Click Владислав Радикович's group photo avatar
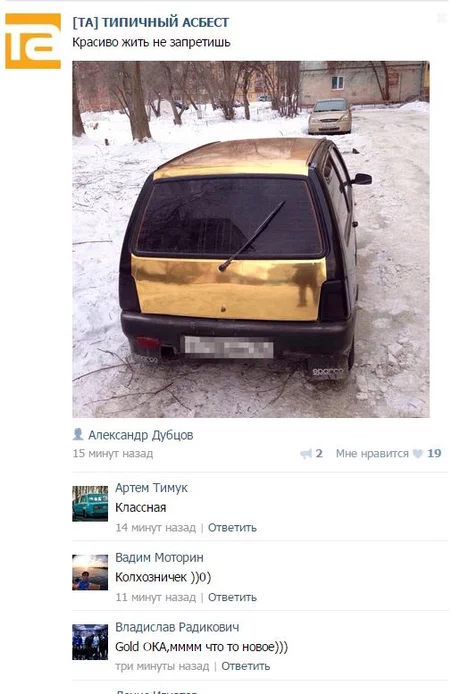 coord(90,642)
